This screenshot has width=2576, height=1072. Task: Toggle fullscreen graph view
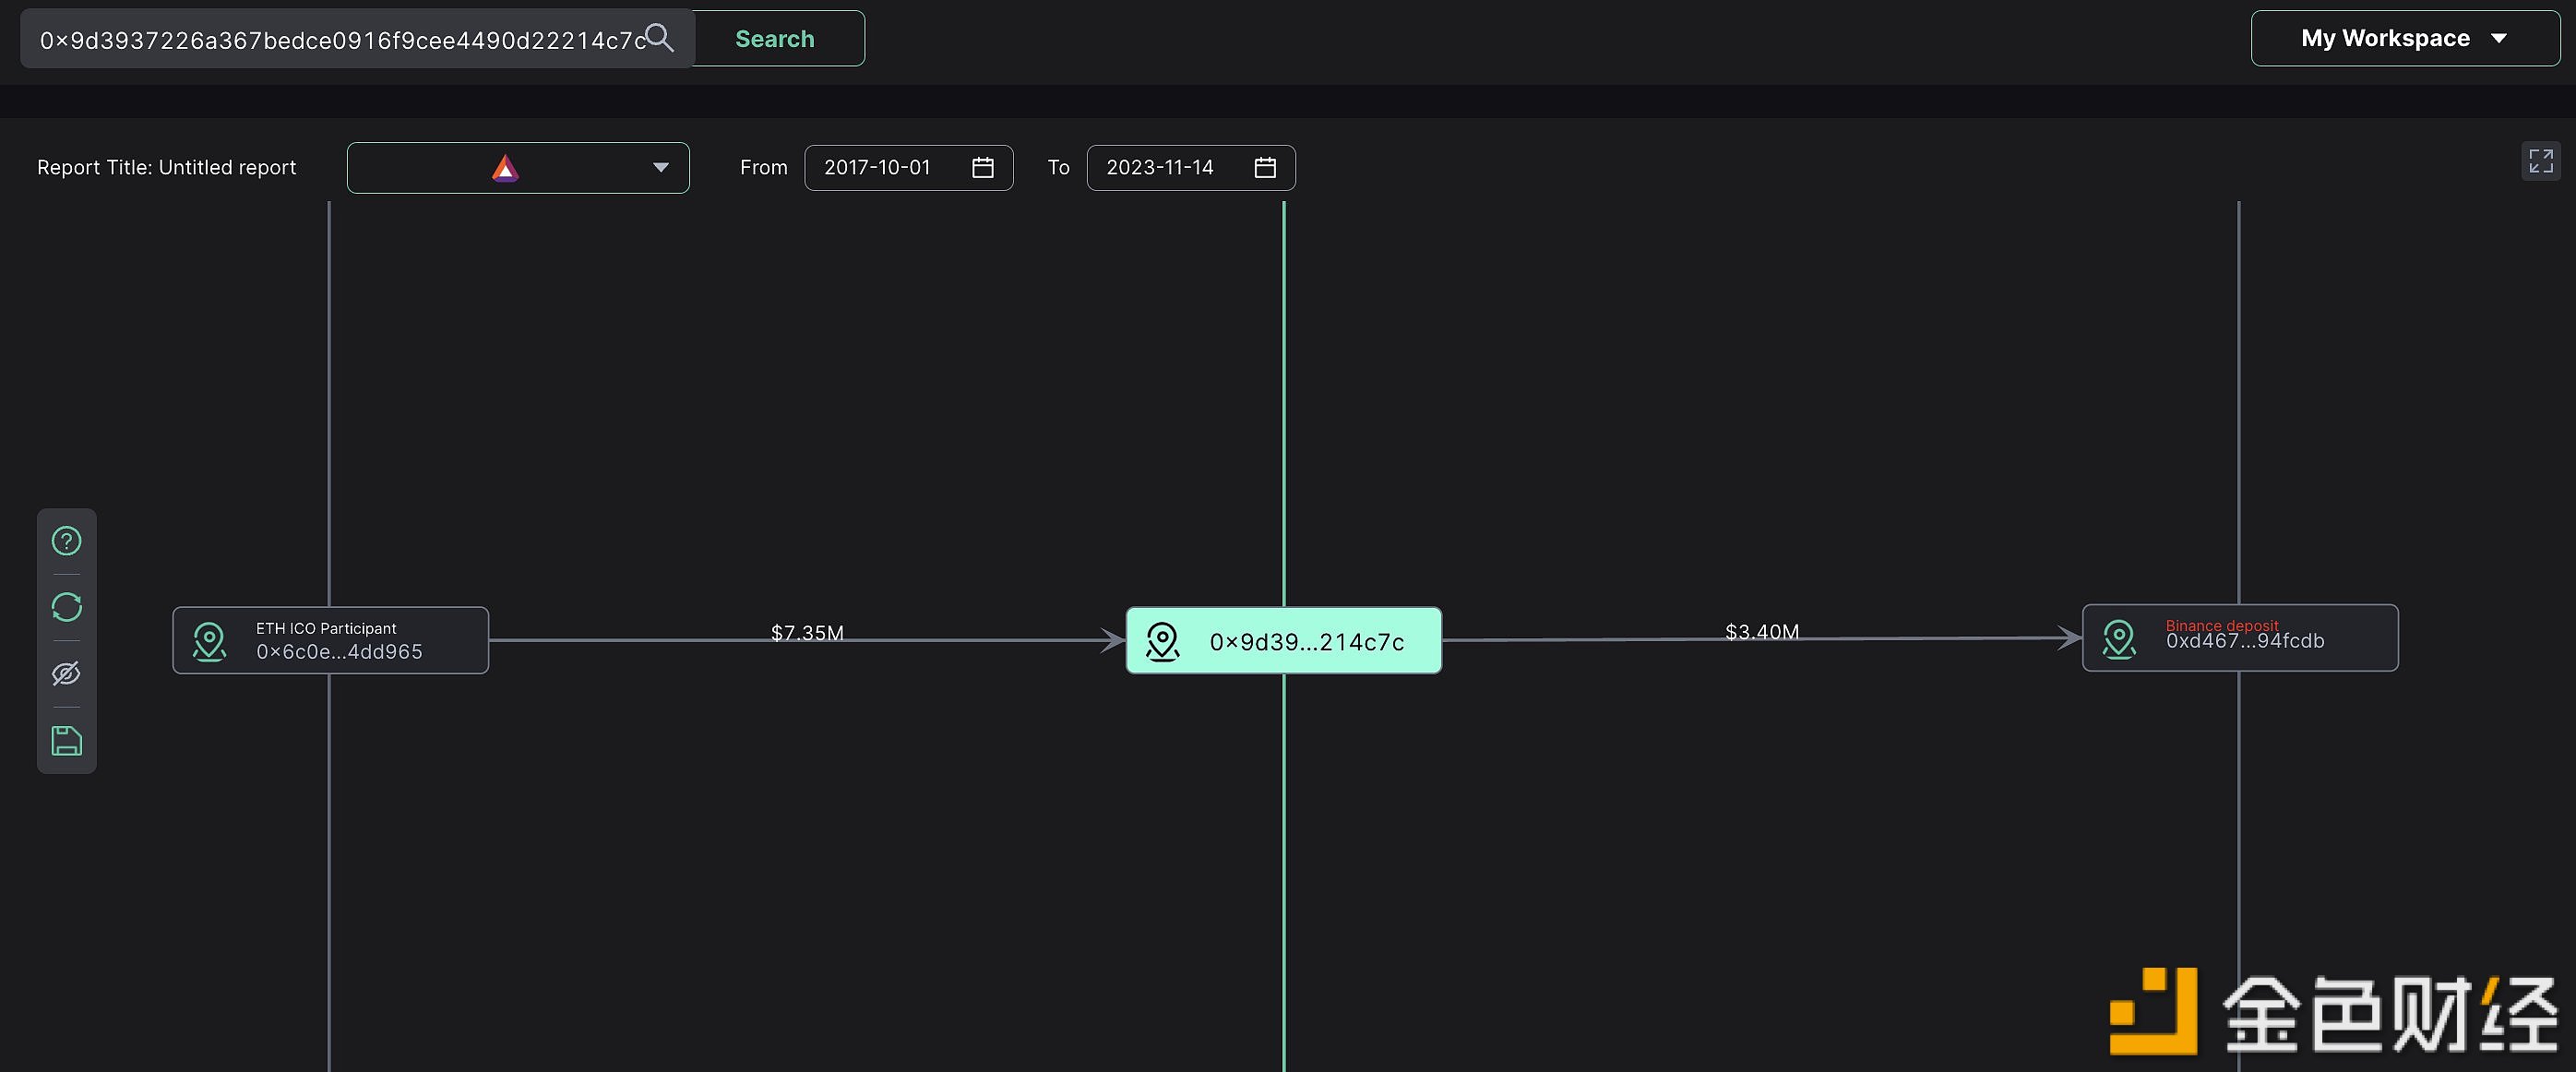pos(2540,161)
